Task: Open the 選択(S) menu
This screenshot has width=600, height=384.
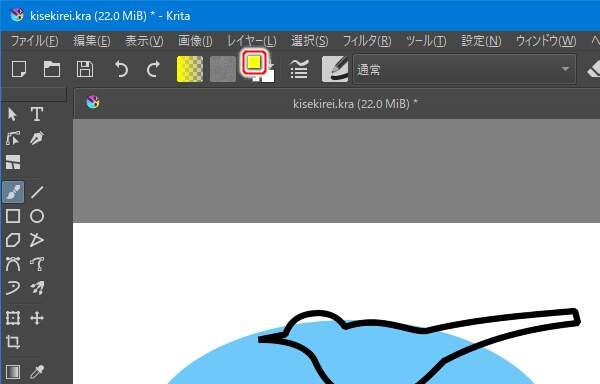Action: point(310,41)
